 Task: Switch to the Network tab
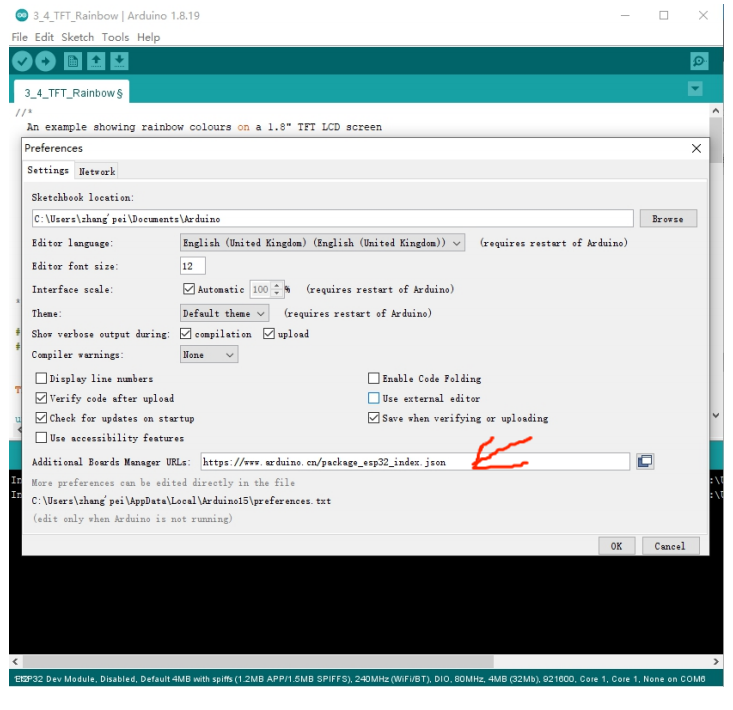97,171
